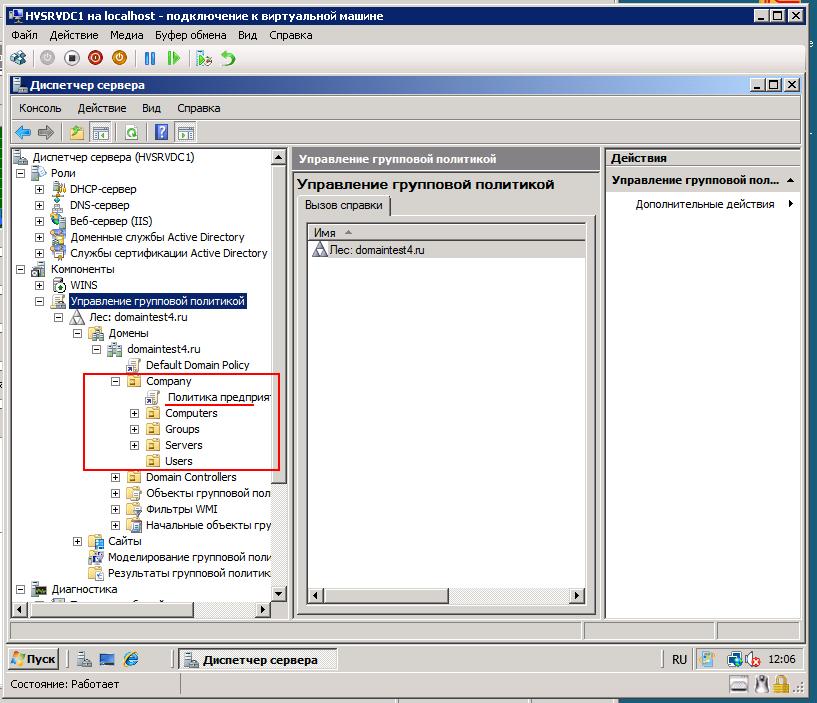Collapse the Роли node
Screen dimensions: 817x703
coord(20,173)
